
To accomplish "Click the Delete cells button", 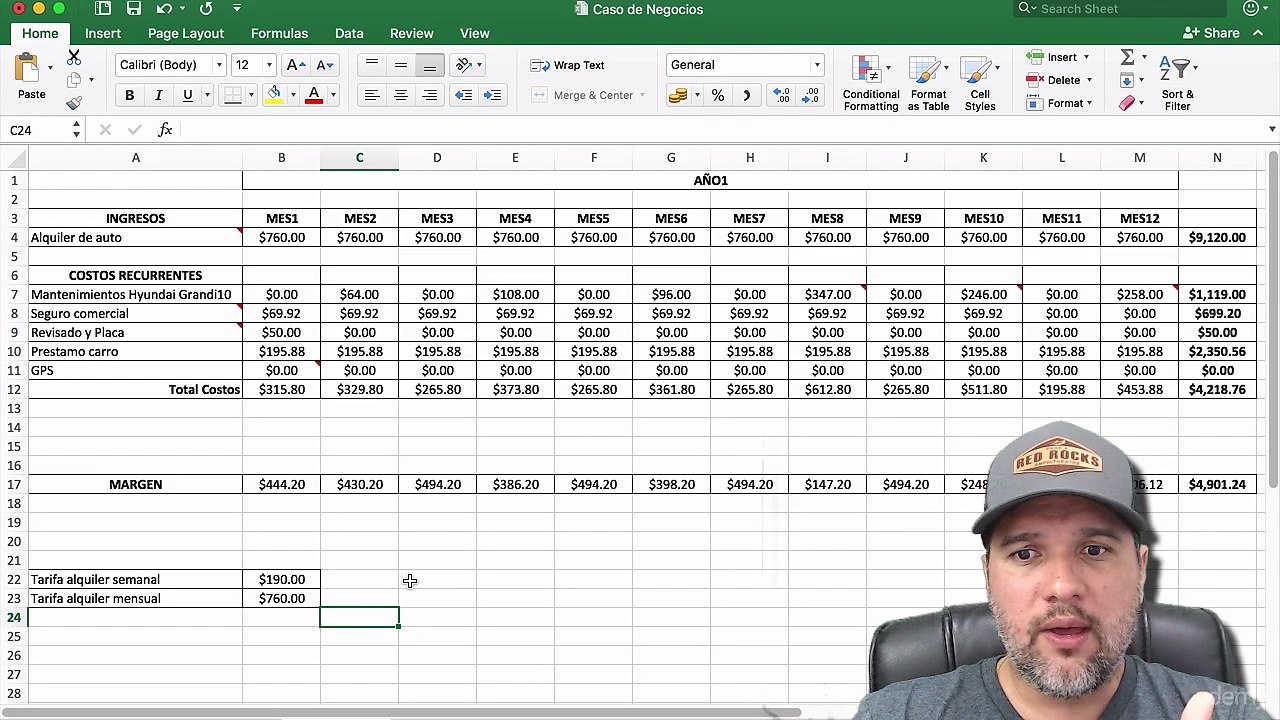I will coord(1057,80).
